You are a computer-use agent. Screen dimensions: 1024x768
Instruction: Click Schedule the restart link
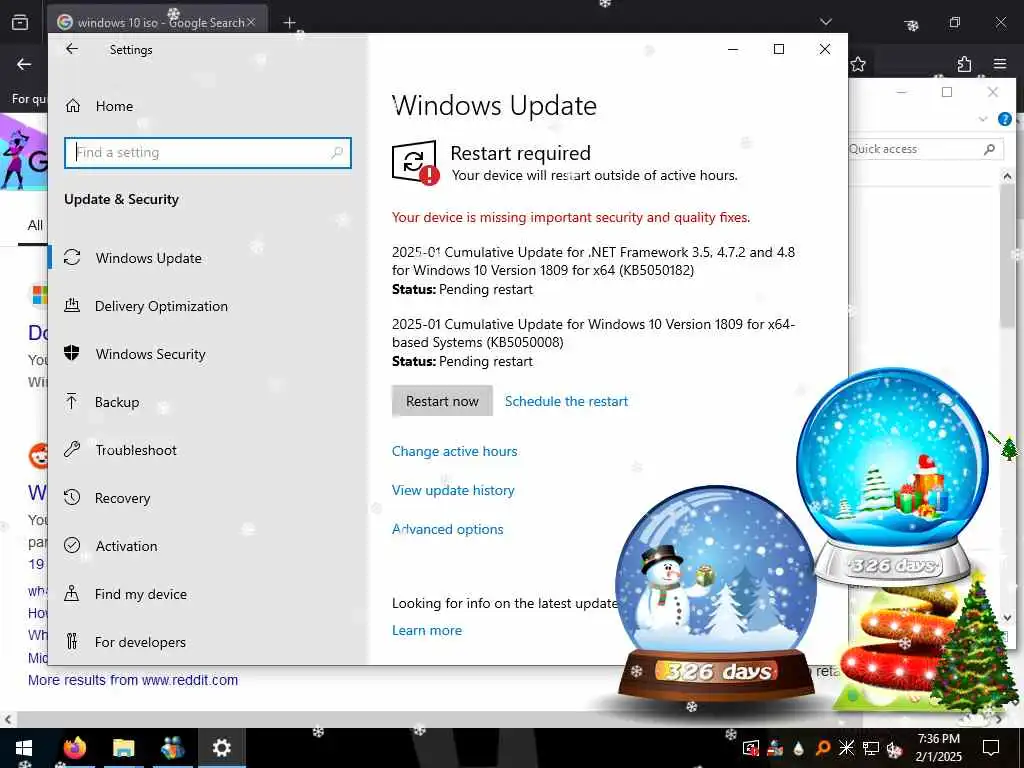click(566, 401)
